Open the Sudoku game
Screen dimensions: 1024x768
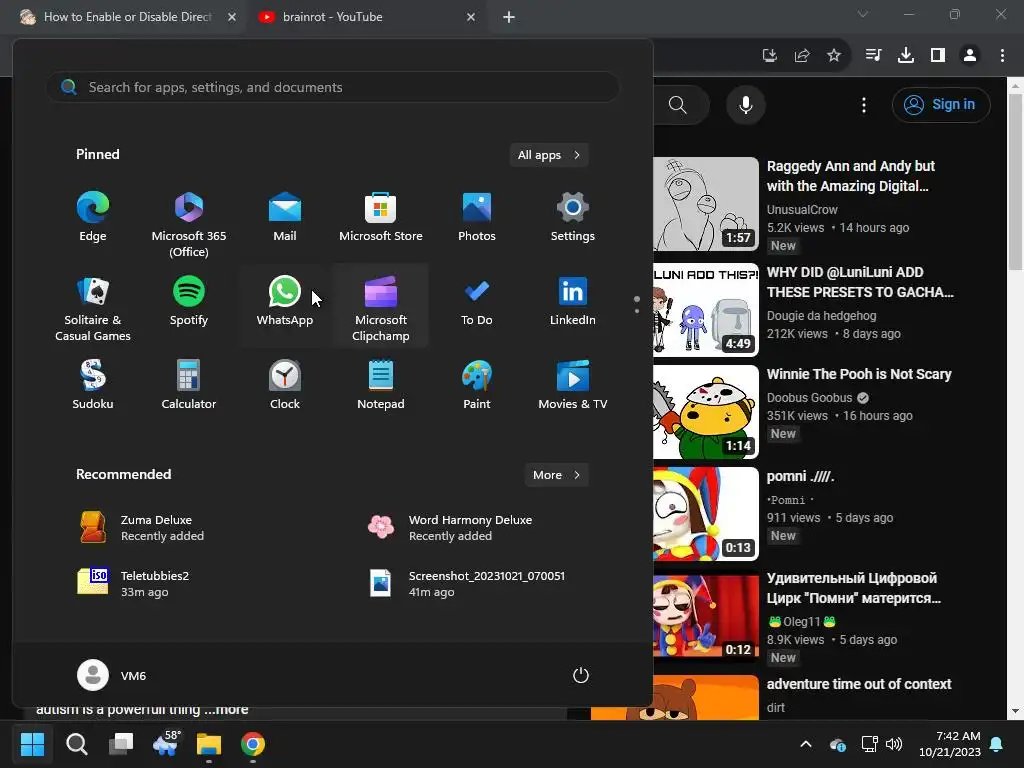tap(93, 385)
